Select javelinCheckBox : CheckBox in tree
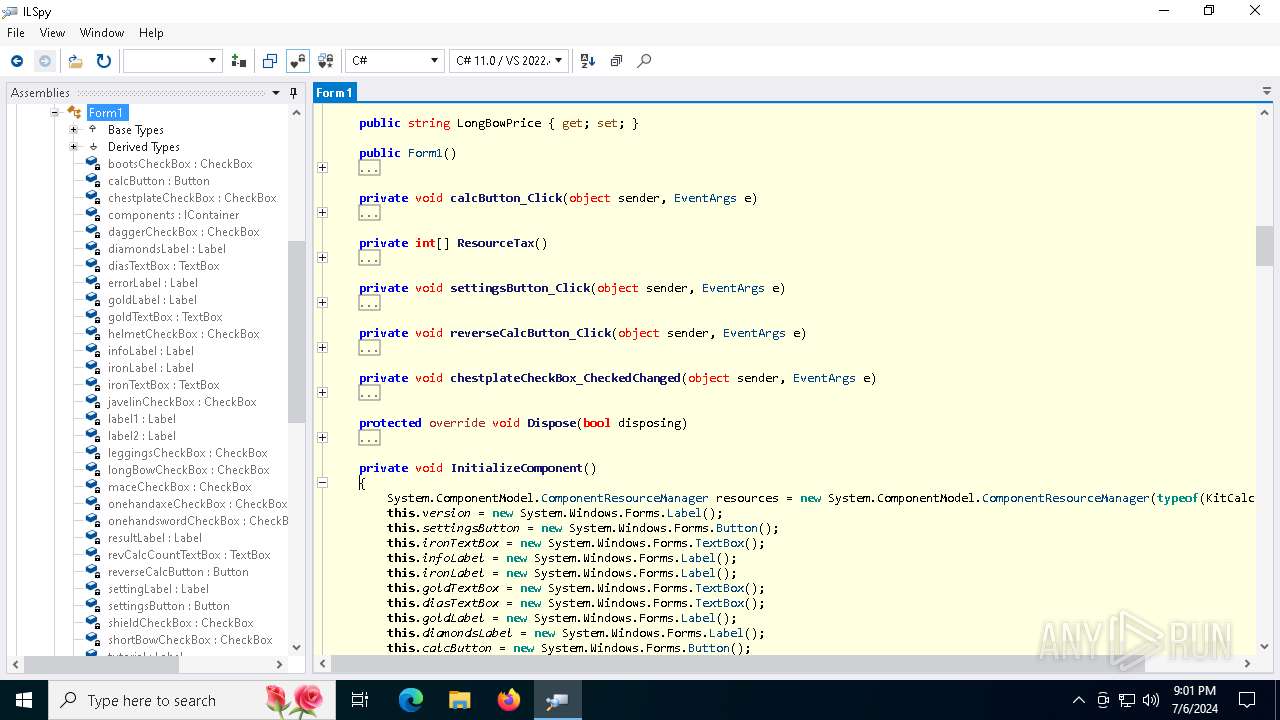The height and width of the screenshot is (720, 1280). 182,402
